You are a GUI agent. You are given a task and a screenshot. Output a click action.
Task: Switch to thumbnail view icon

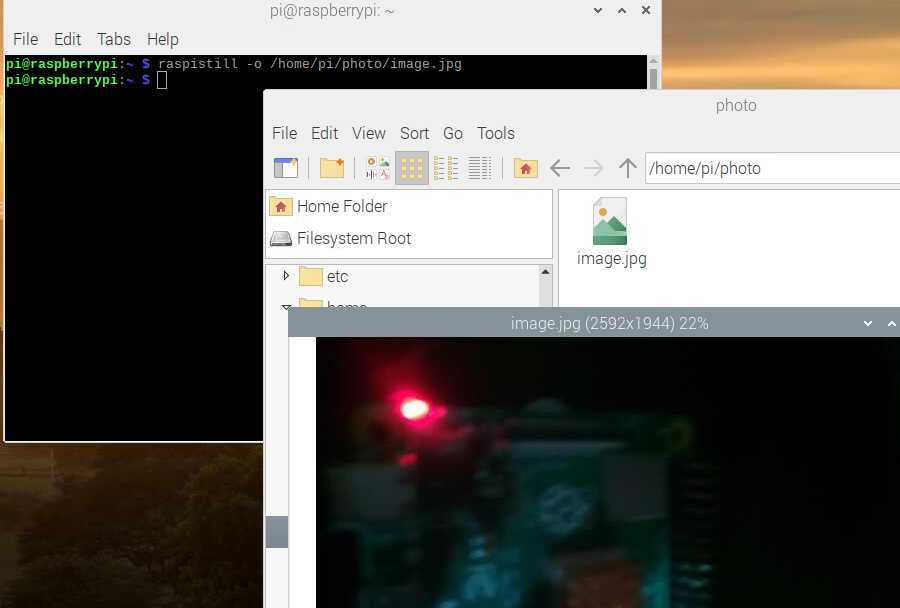378,168
